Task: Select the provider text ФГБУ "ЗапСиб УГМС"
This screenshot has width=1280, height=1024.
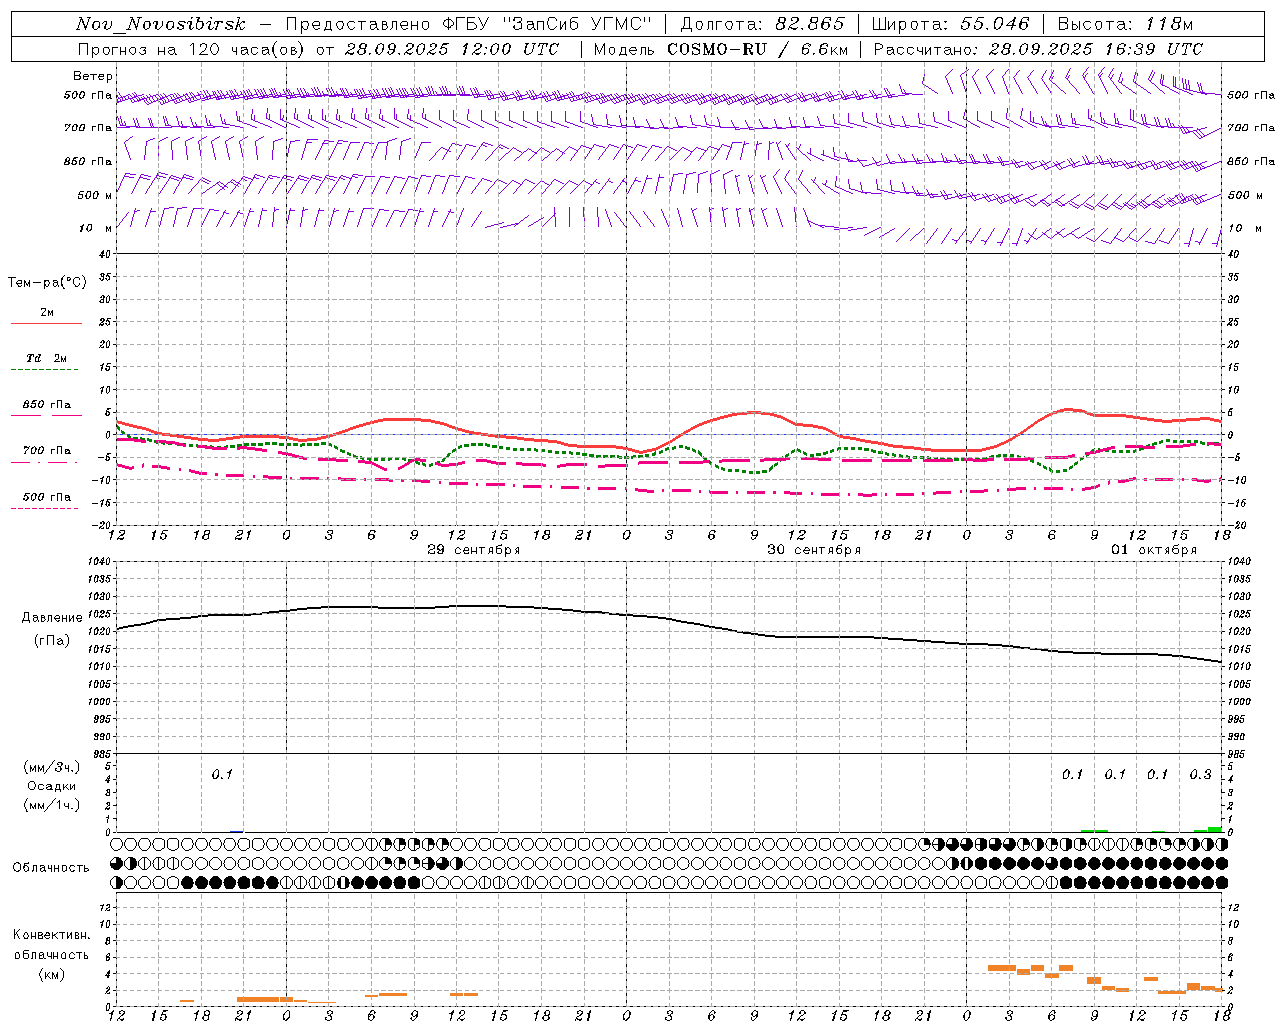Action: [547, 24]
